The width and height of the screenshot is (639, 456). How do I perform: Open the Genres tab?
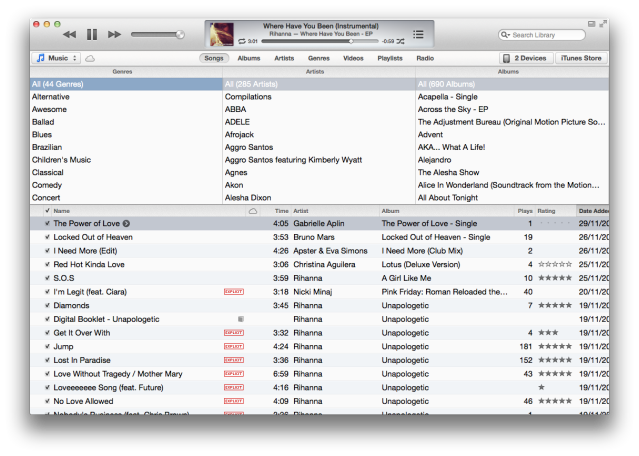click(319, 58)
